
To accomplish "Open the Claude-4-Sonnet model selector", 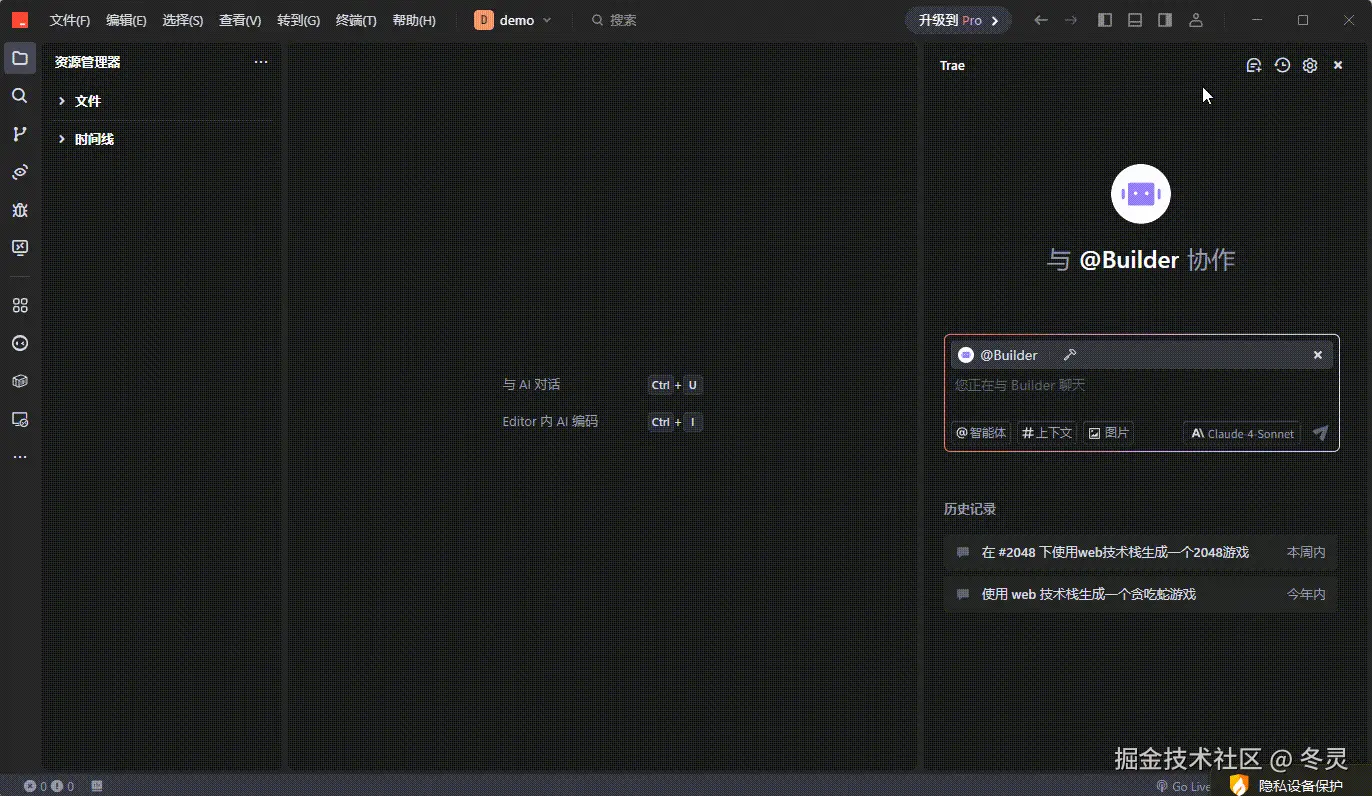I will coord(1242,433).
